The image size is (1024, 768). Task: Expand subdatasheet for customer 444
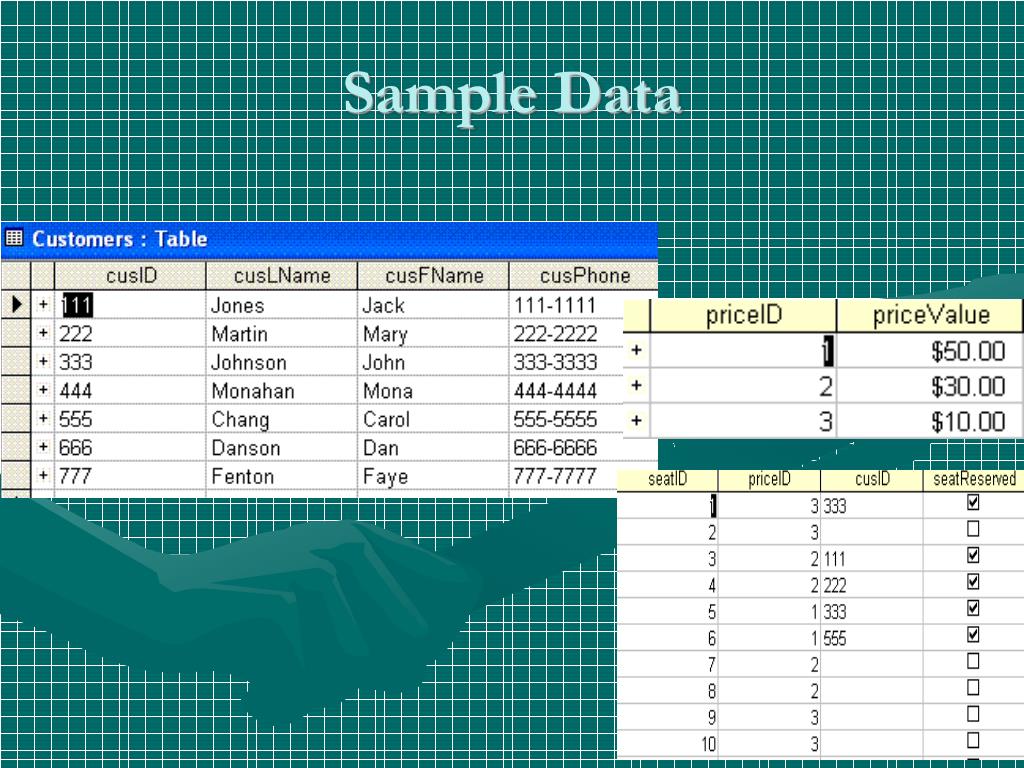click(x=43, y=390)
